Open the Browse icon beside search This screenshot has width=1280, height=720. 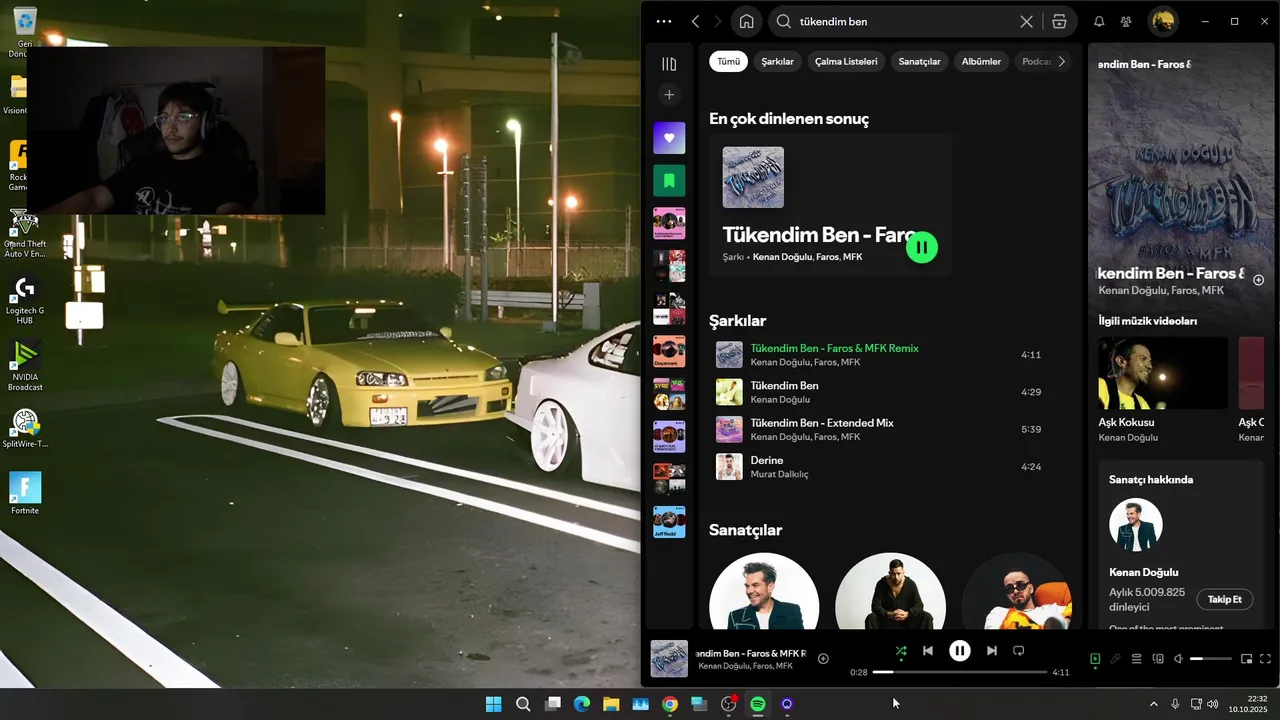1059,21
